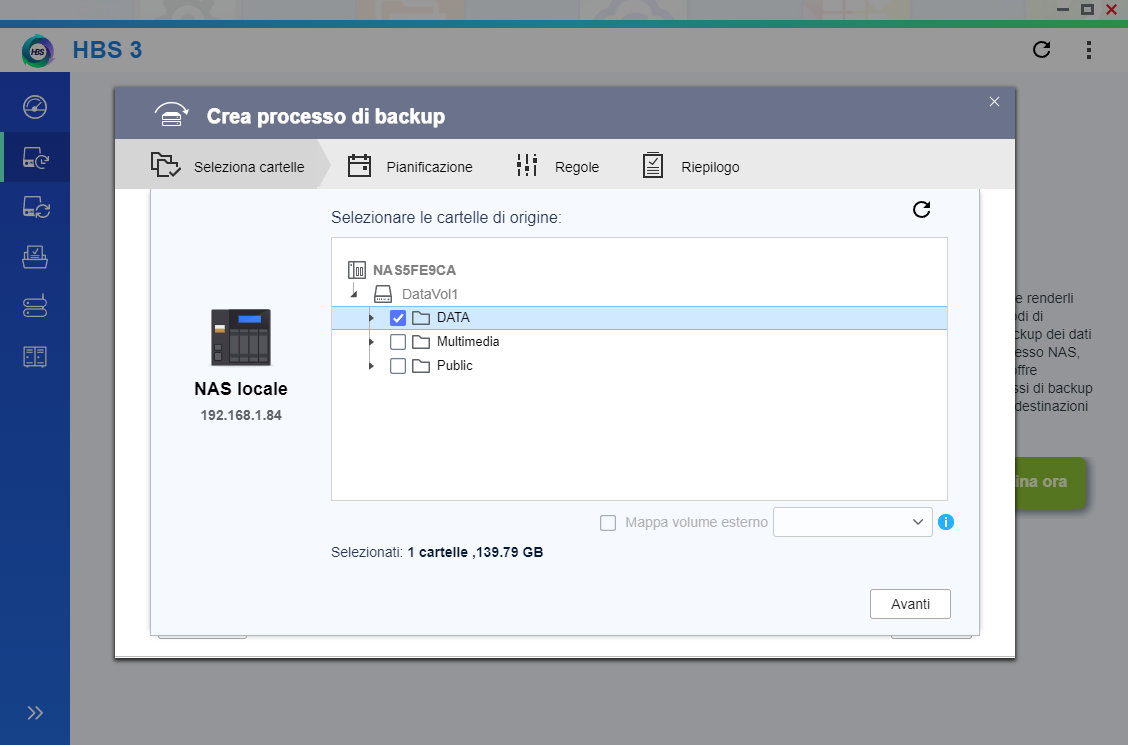Maximize the application window

click(x=1088, y=9)
